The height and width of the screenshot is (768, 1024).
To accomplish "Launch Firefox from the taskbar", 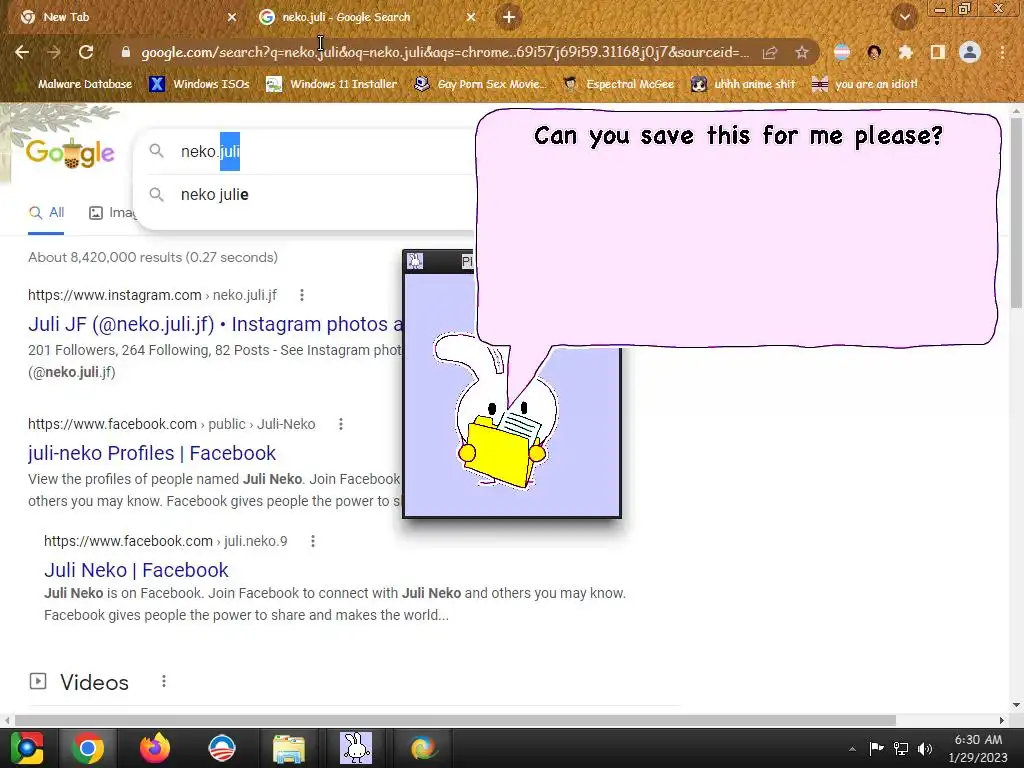I will click(x=155, y=748).
